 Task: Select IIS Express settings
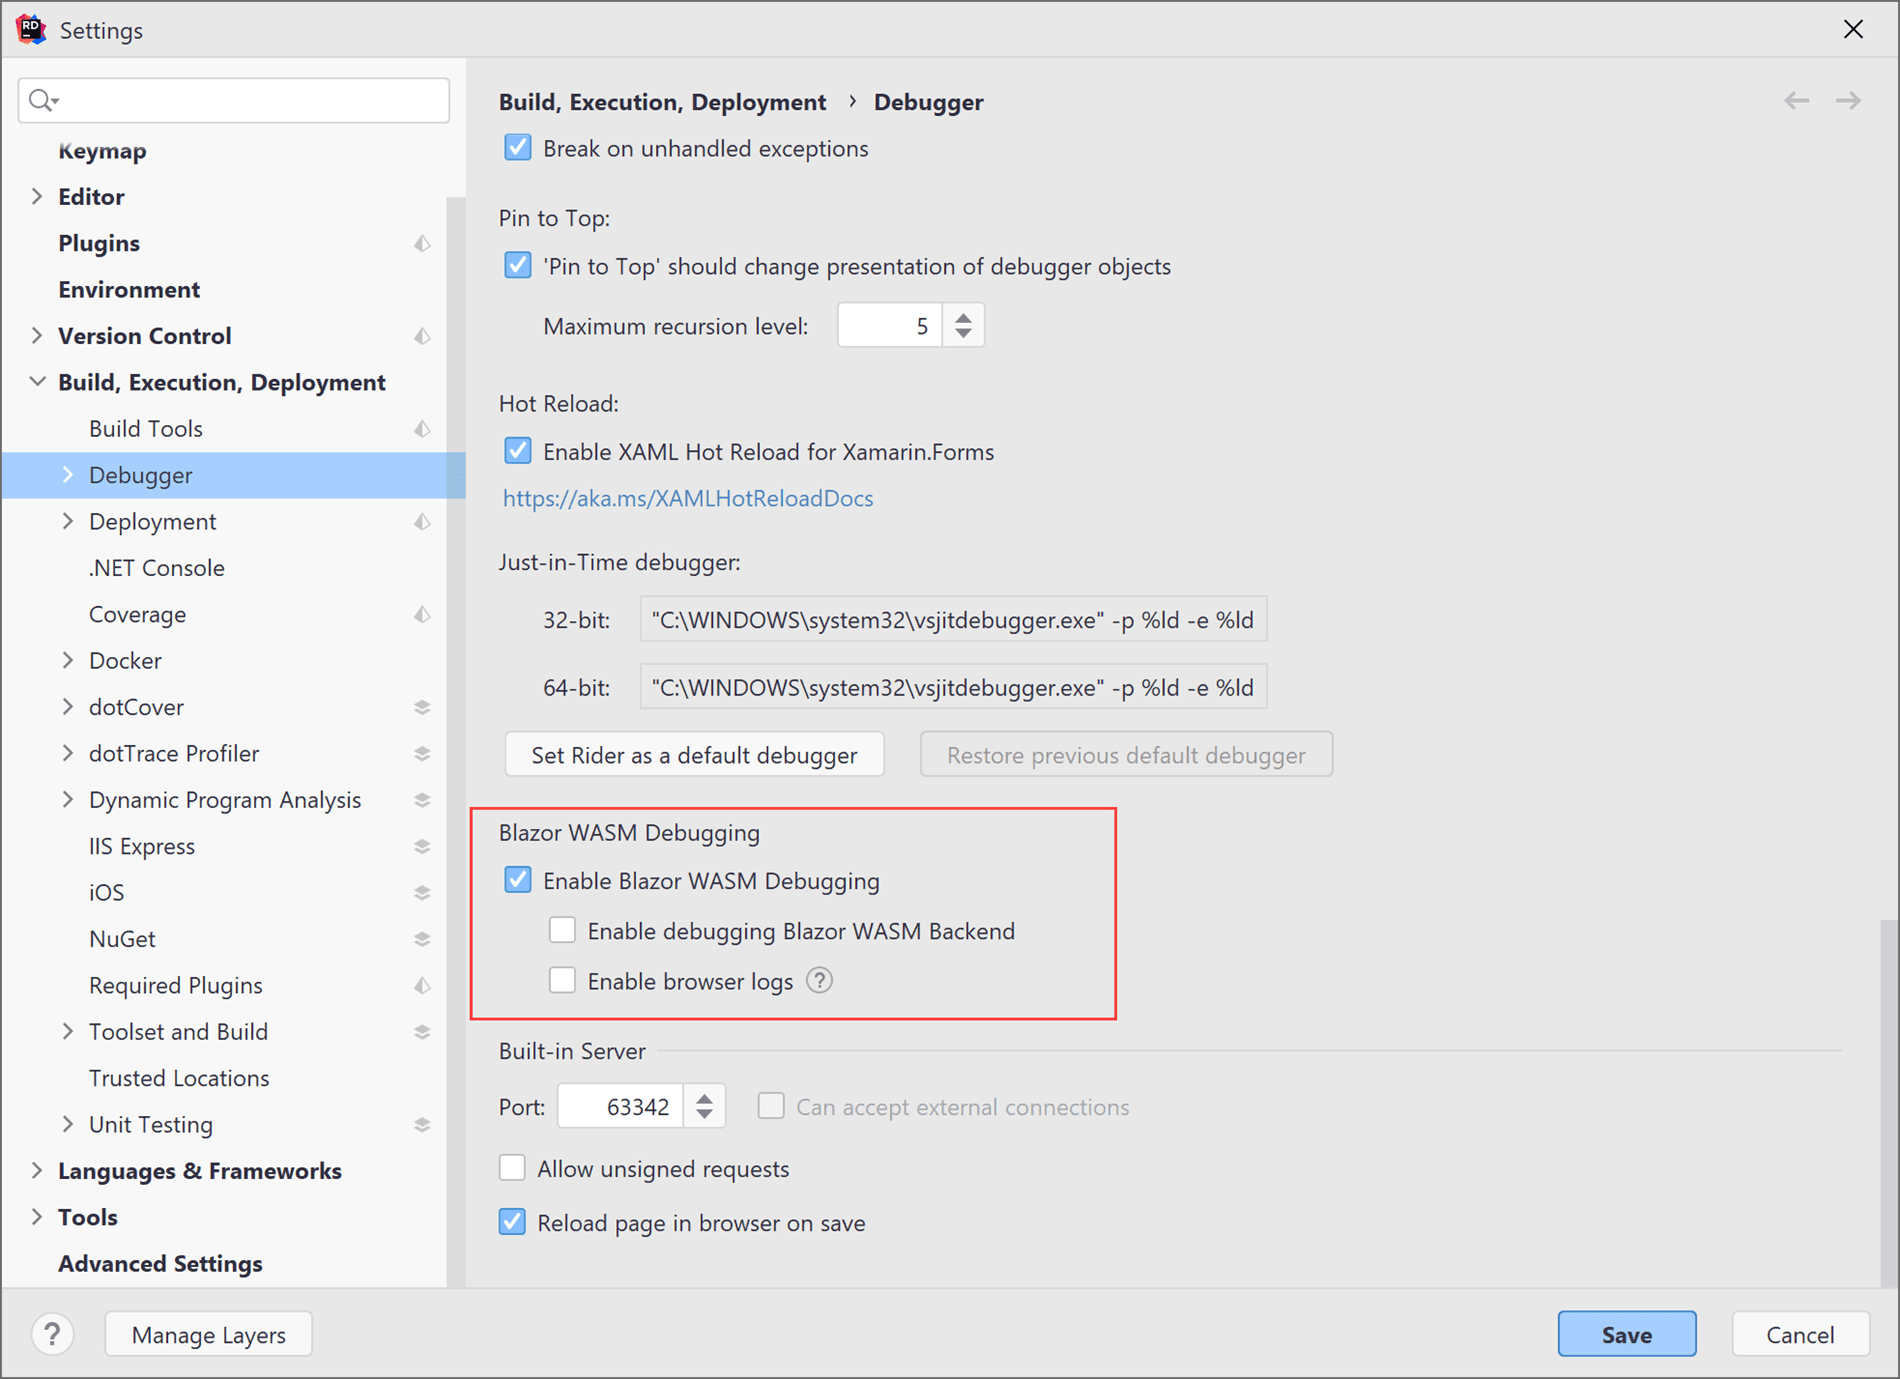pyautogui.click(x=142, y=846)
